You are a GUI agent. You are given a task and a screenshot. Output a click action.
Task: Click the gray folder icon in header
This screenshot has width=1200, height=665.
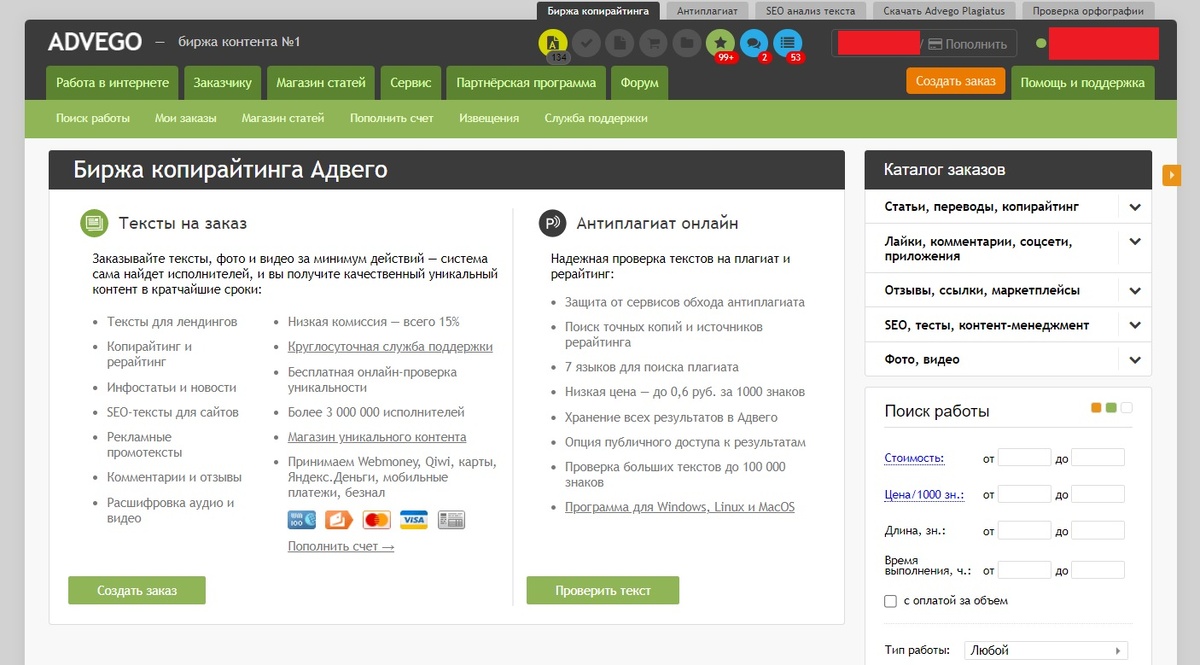686,43
